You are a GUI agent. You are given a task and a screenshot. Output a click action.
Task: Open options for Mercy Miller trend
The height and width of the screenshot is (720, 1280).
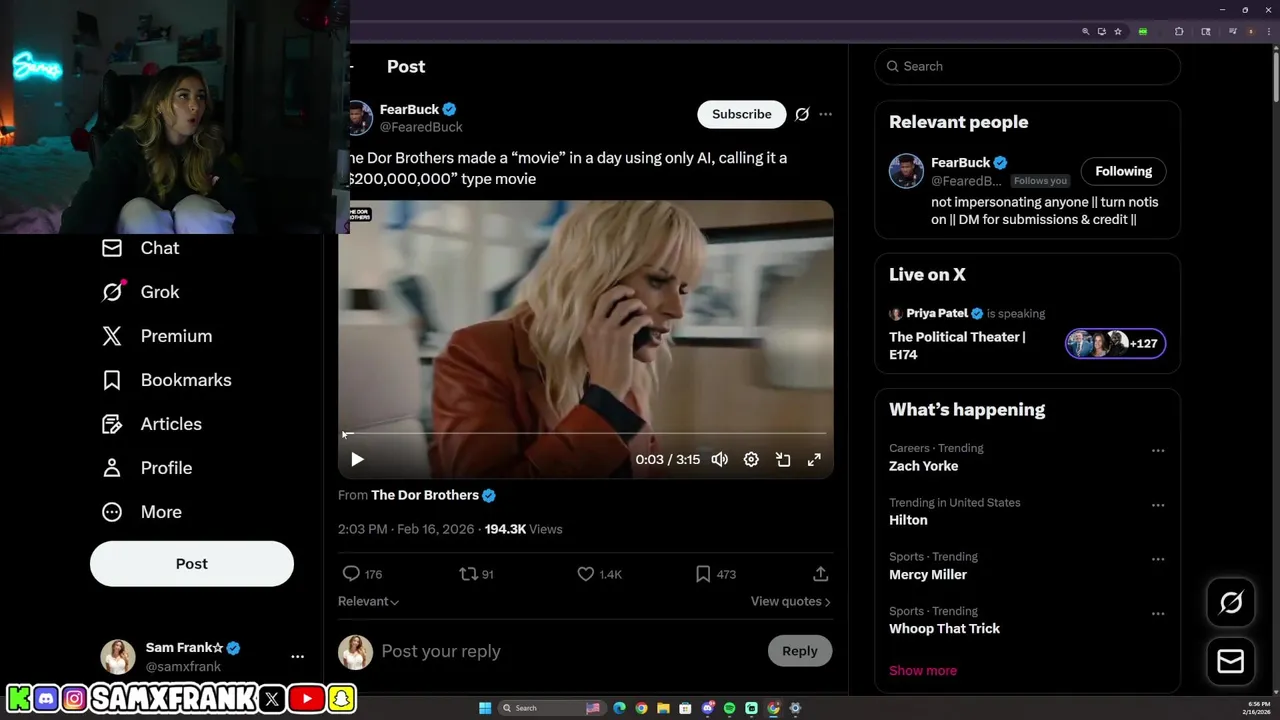point(1158,559)
